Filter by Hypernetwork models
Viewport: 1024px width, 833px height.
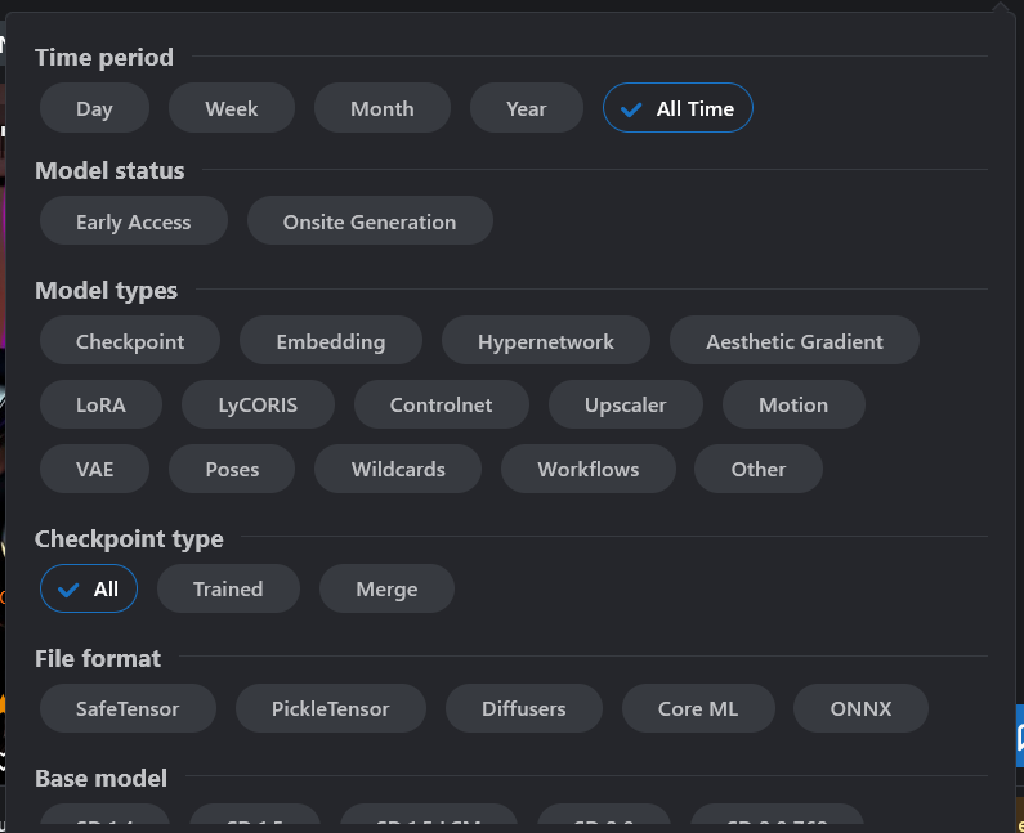[x=545, y=340]
